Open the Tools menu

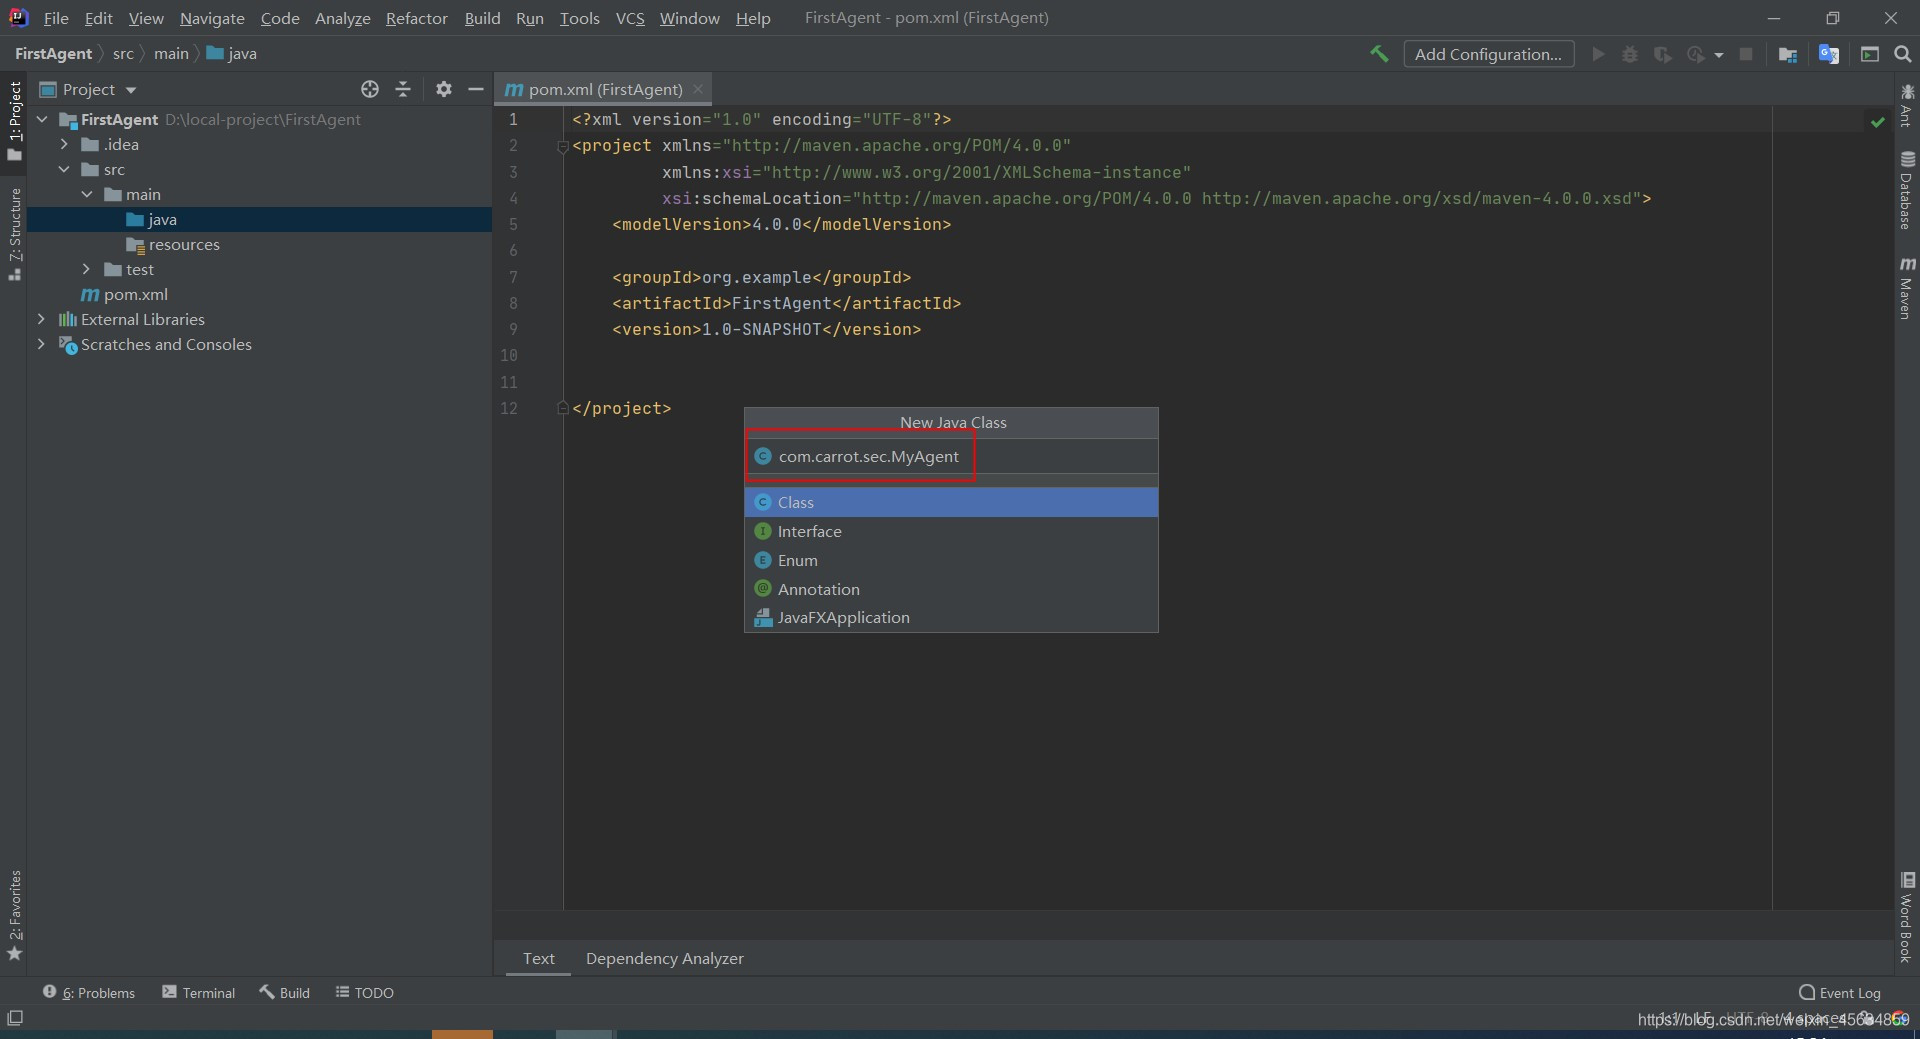pos(580,18)
